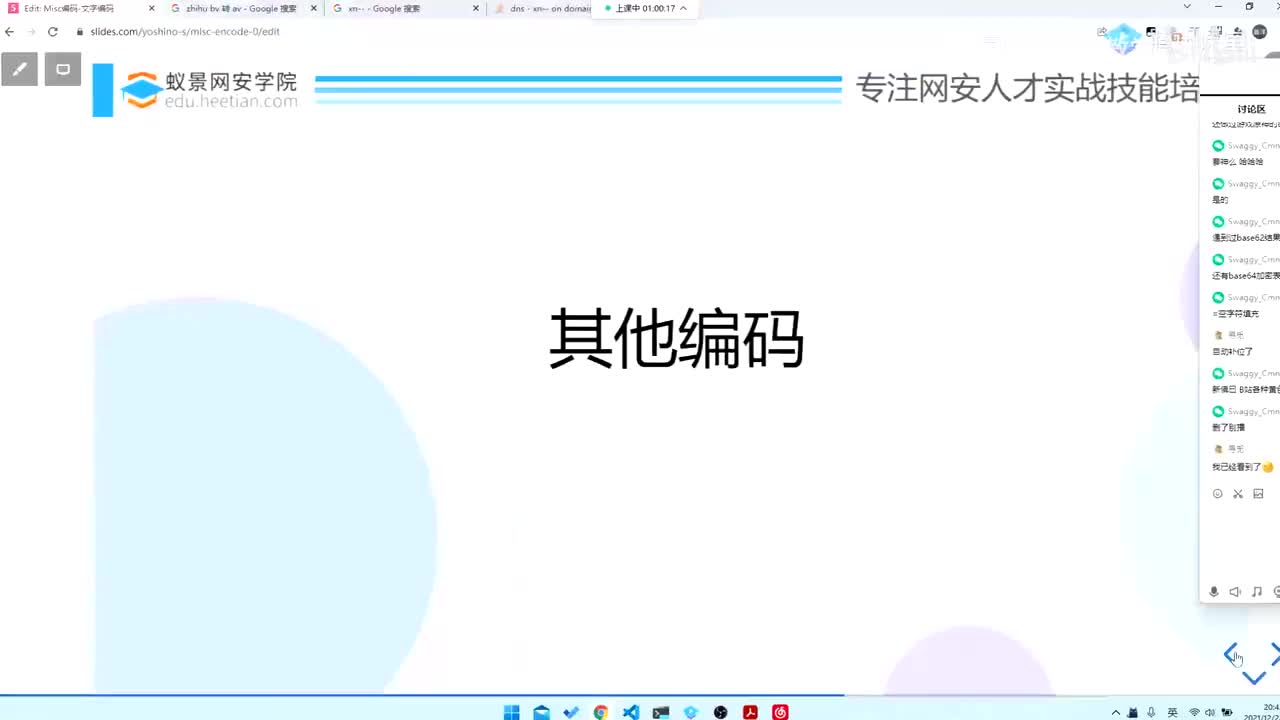Toggle the microphone in discussion panel
Image resolution: width=1280 pixels, height=720 pixels.
coord(1214,592)
